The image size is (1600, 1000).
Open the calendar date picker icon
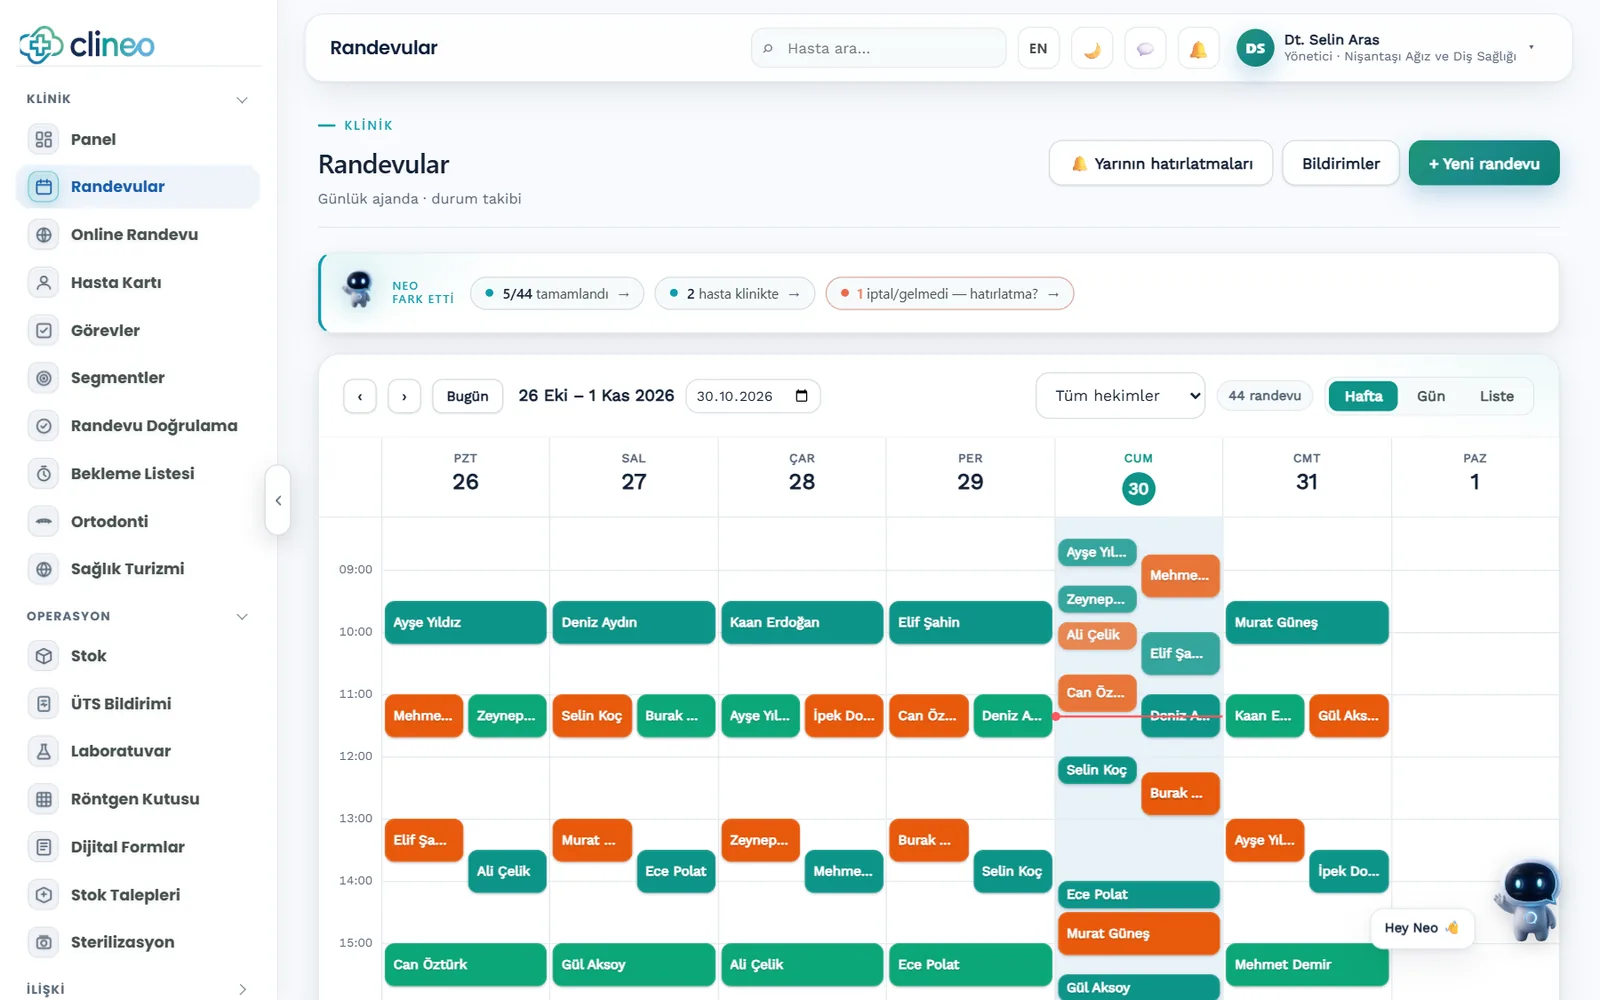pos(801,396)
